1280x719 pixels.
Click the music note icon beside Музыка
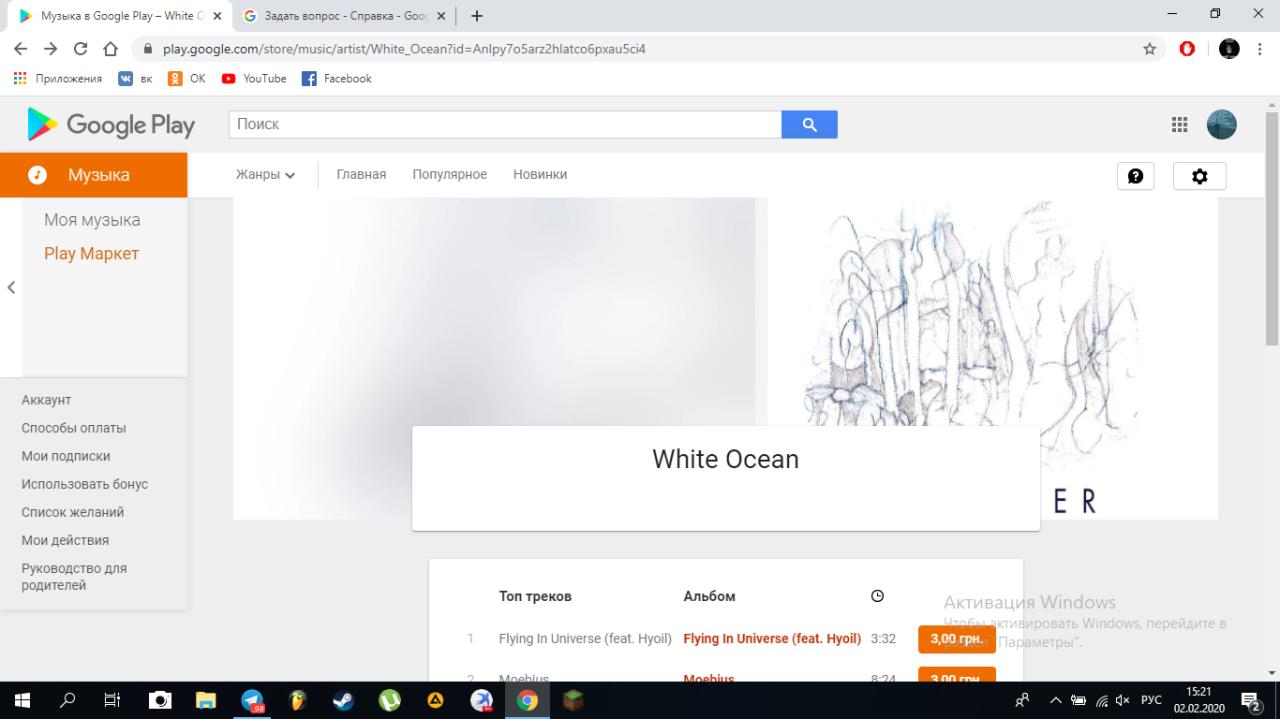(x=38, y=175)
